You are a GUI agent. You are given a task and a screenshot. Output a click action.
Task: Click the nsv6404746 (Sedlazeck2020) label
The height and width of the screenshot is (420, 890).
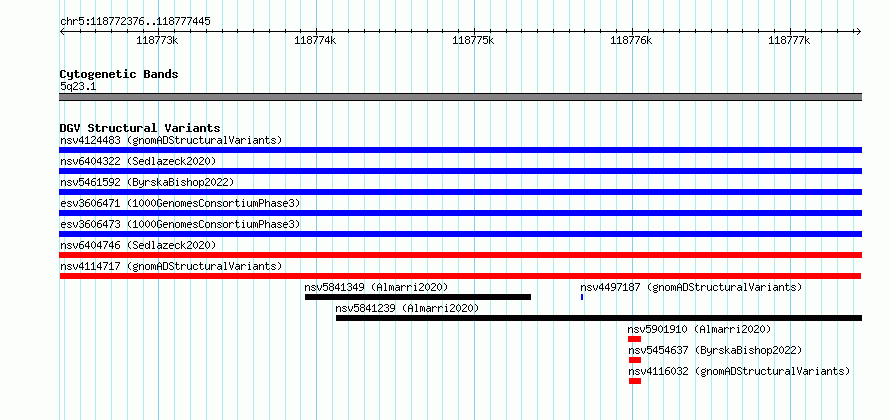click(138, 245)
